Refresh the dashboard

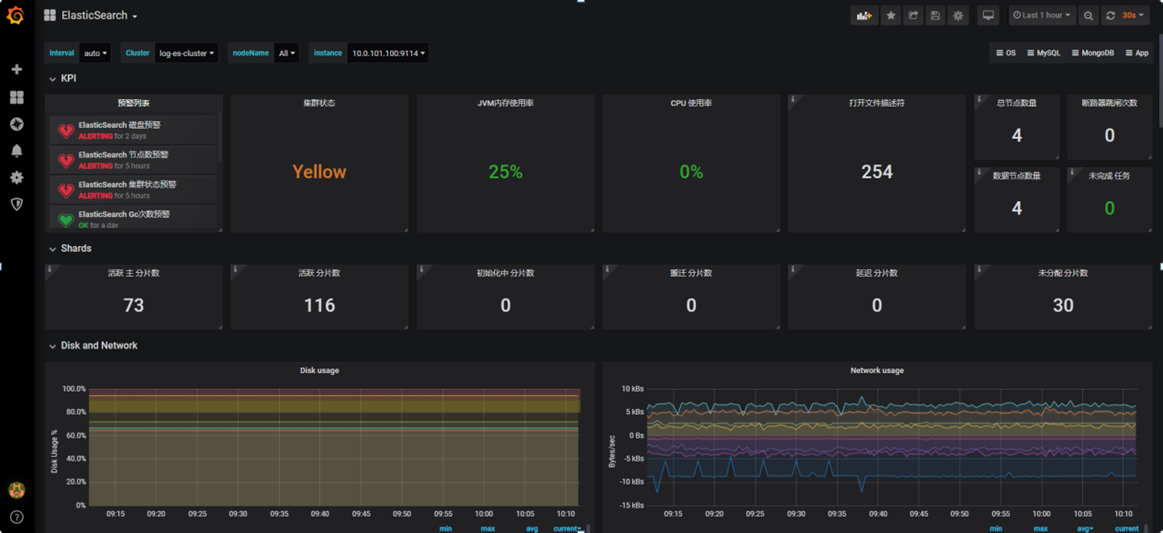point(1110,15)
